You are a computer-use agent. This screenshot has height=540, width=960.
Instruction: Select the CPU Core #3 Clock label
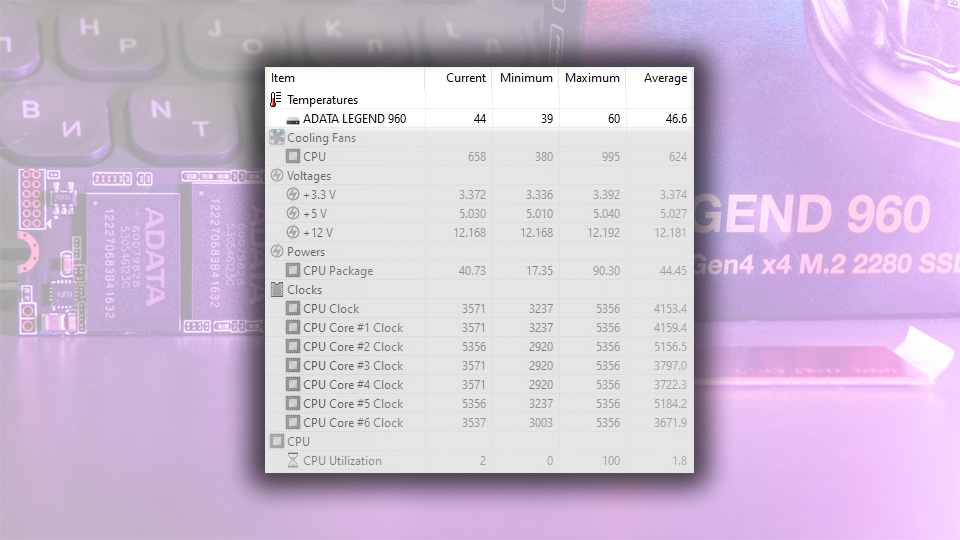coord(353,366)
